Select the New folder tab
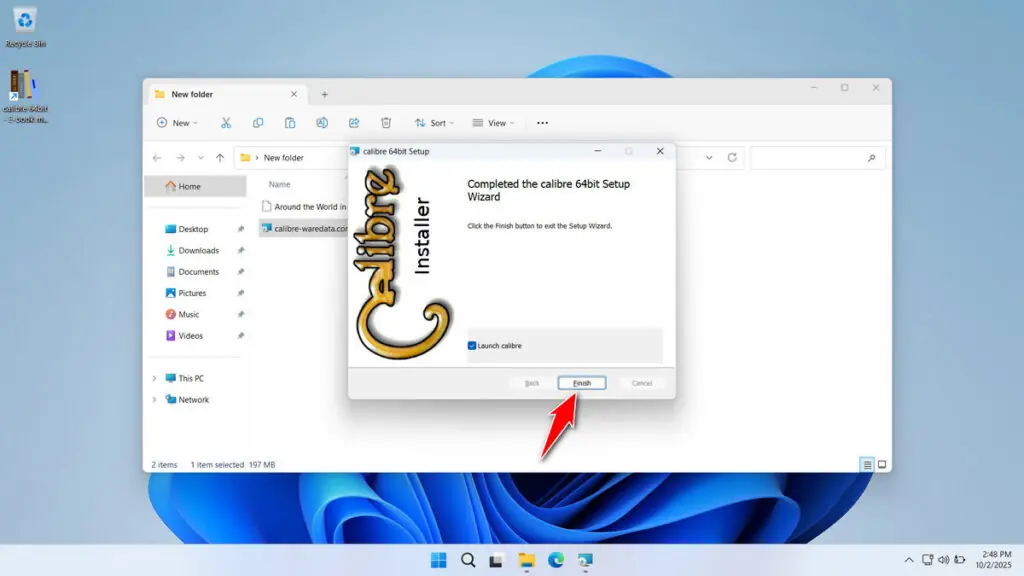 [x=216, y=94]
